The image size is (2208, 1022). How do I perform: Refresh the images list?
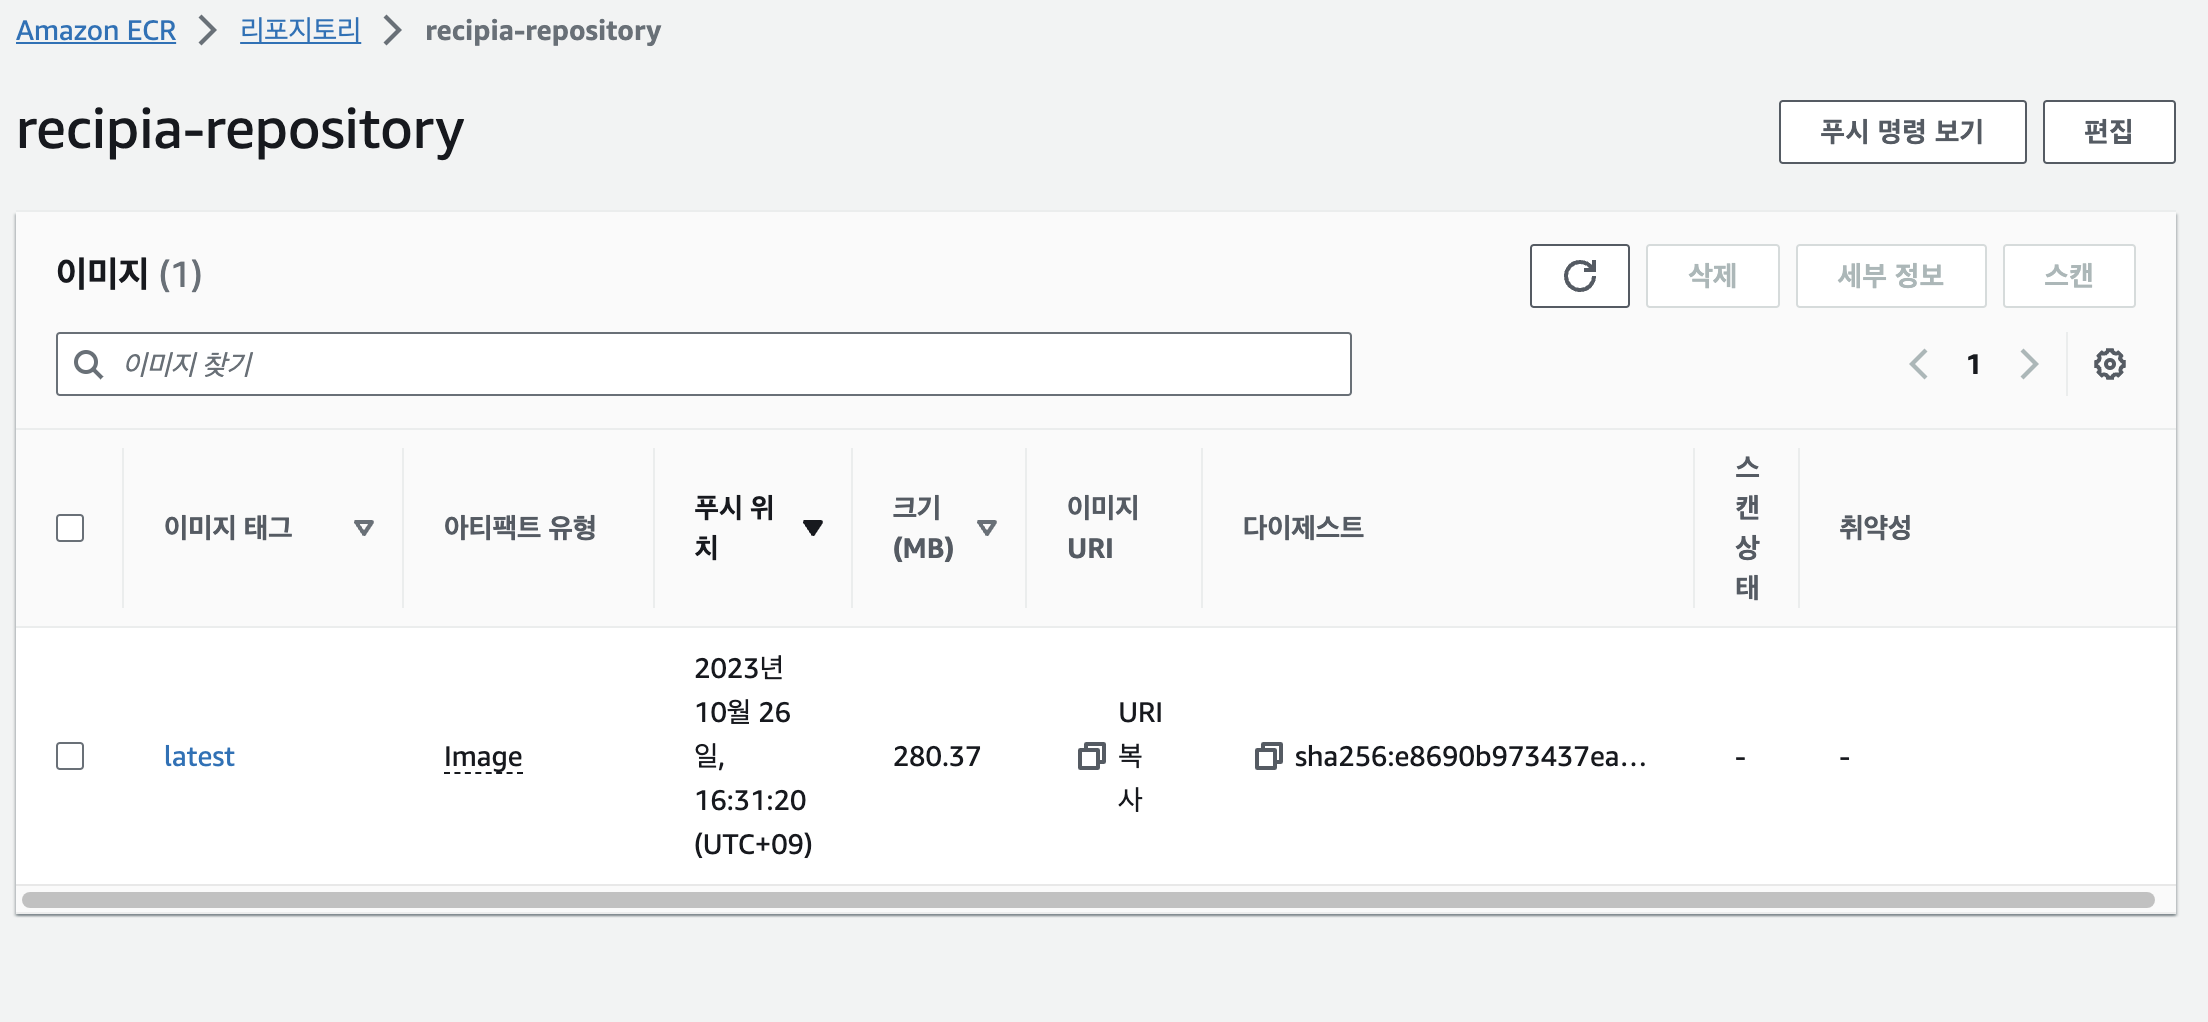1580,276
